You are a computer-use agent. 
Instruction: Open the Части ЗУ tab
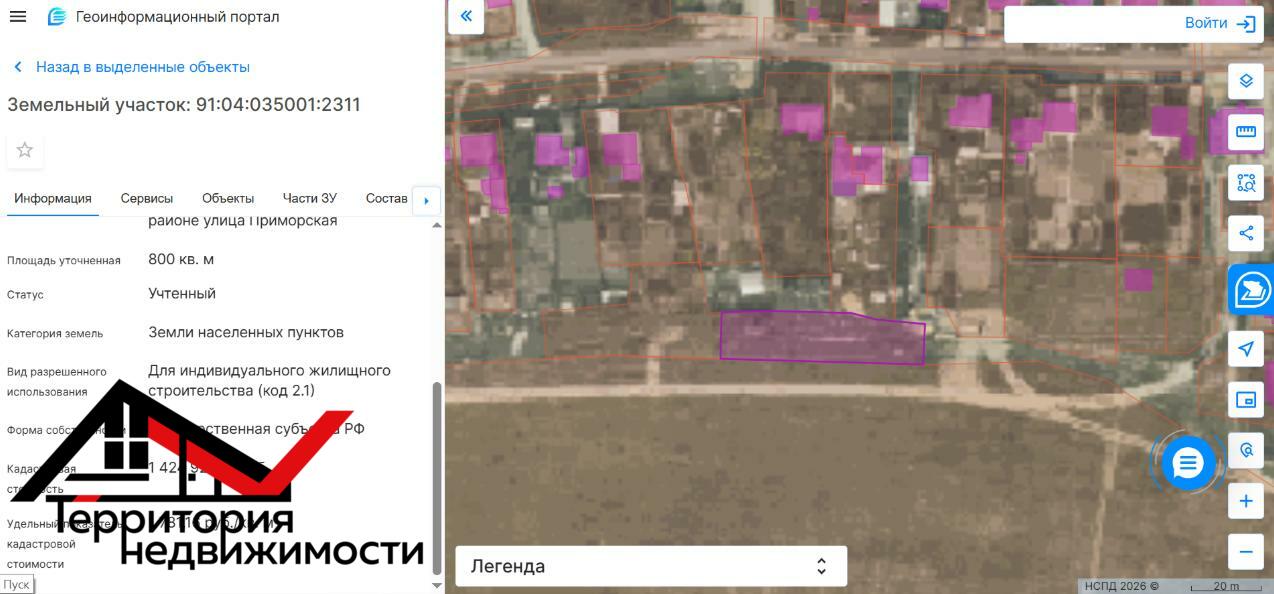pos(310,198)
